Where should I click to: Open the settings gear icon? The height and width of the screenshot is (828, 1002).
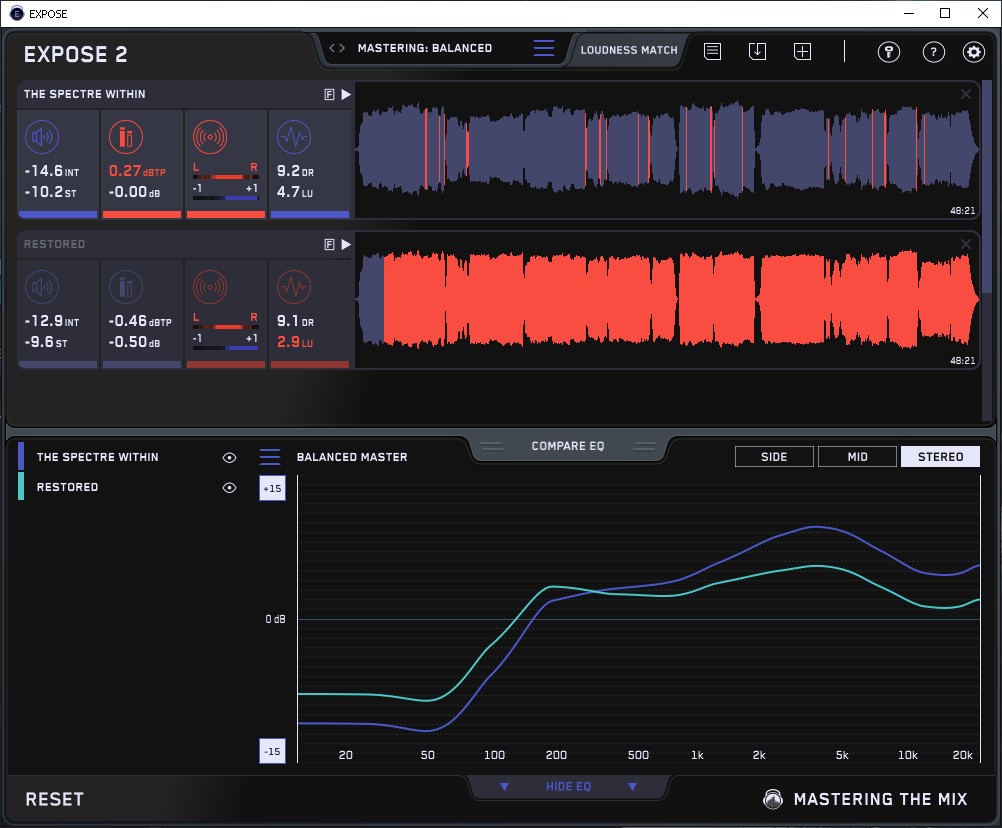point(974,52)
